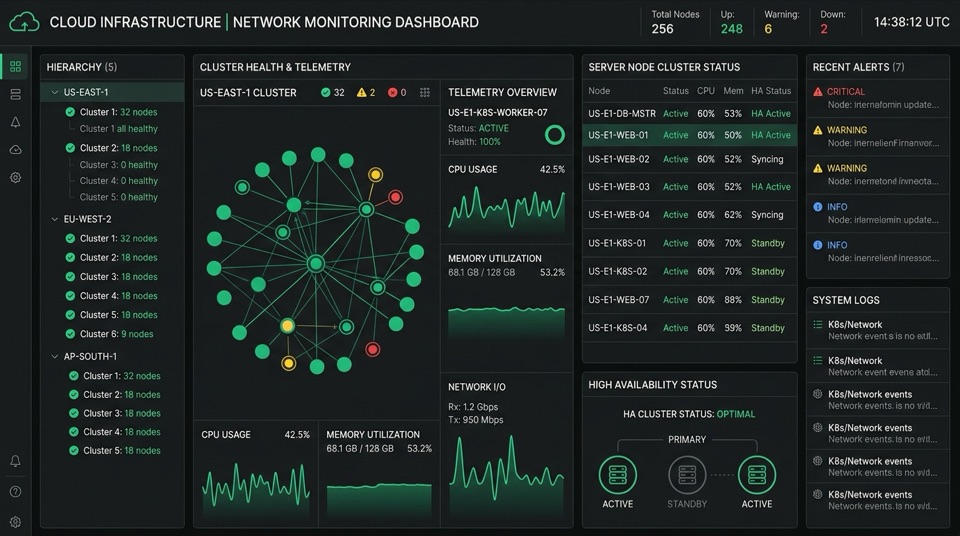Select Cluster 4: 0 healthy under US-EAST-1
Screen dimensions: 960x536
click(118, 181)
